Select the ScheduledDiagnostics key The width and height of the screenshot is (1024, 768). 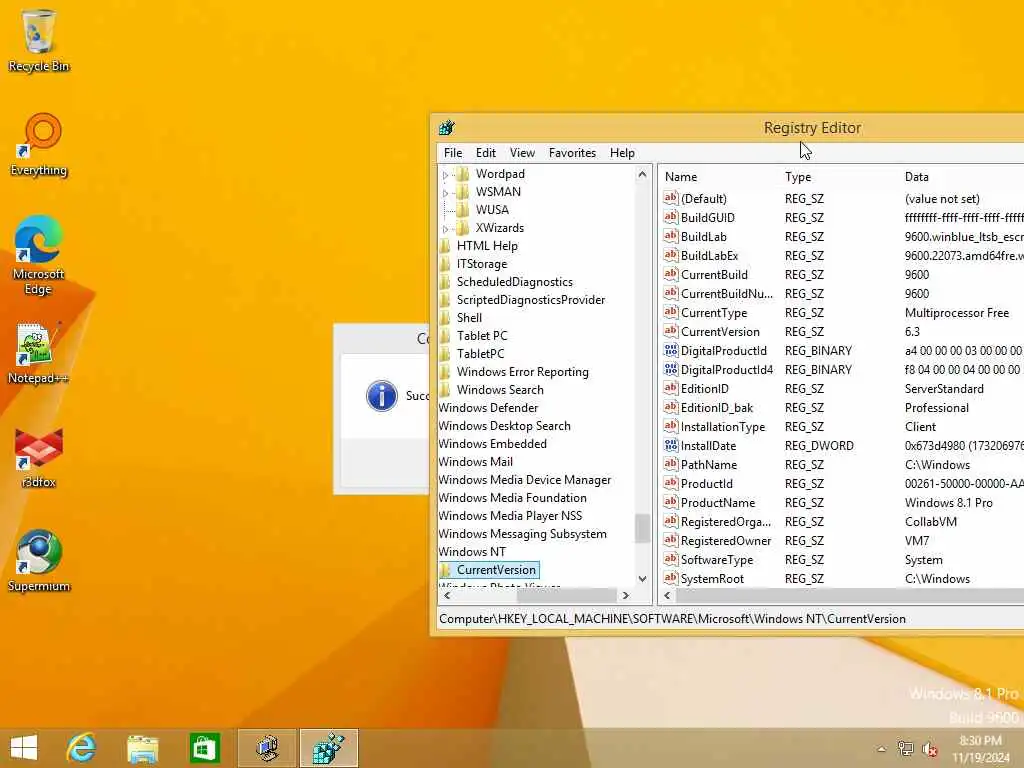click(515, 282)
